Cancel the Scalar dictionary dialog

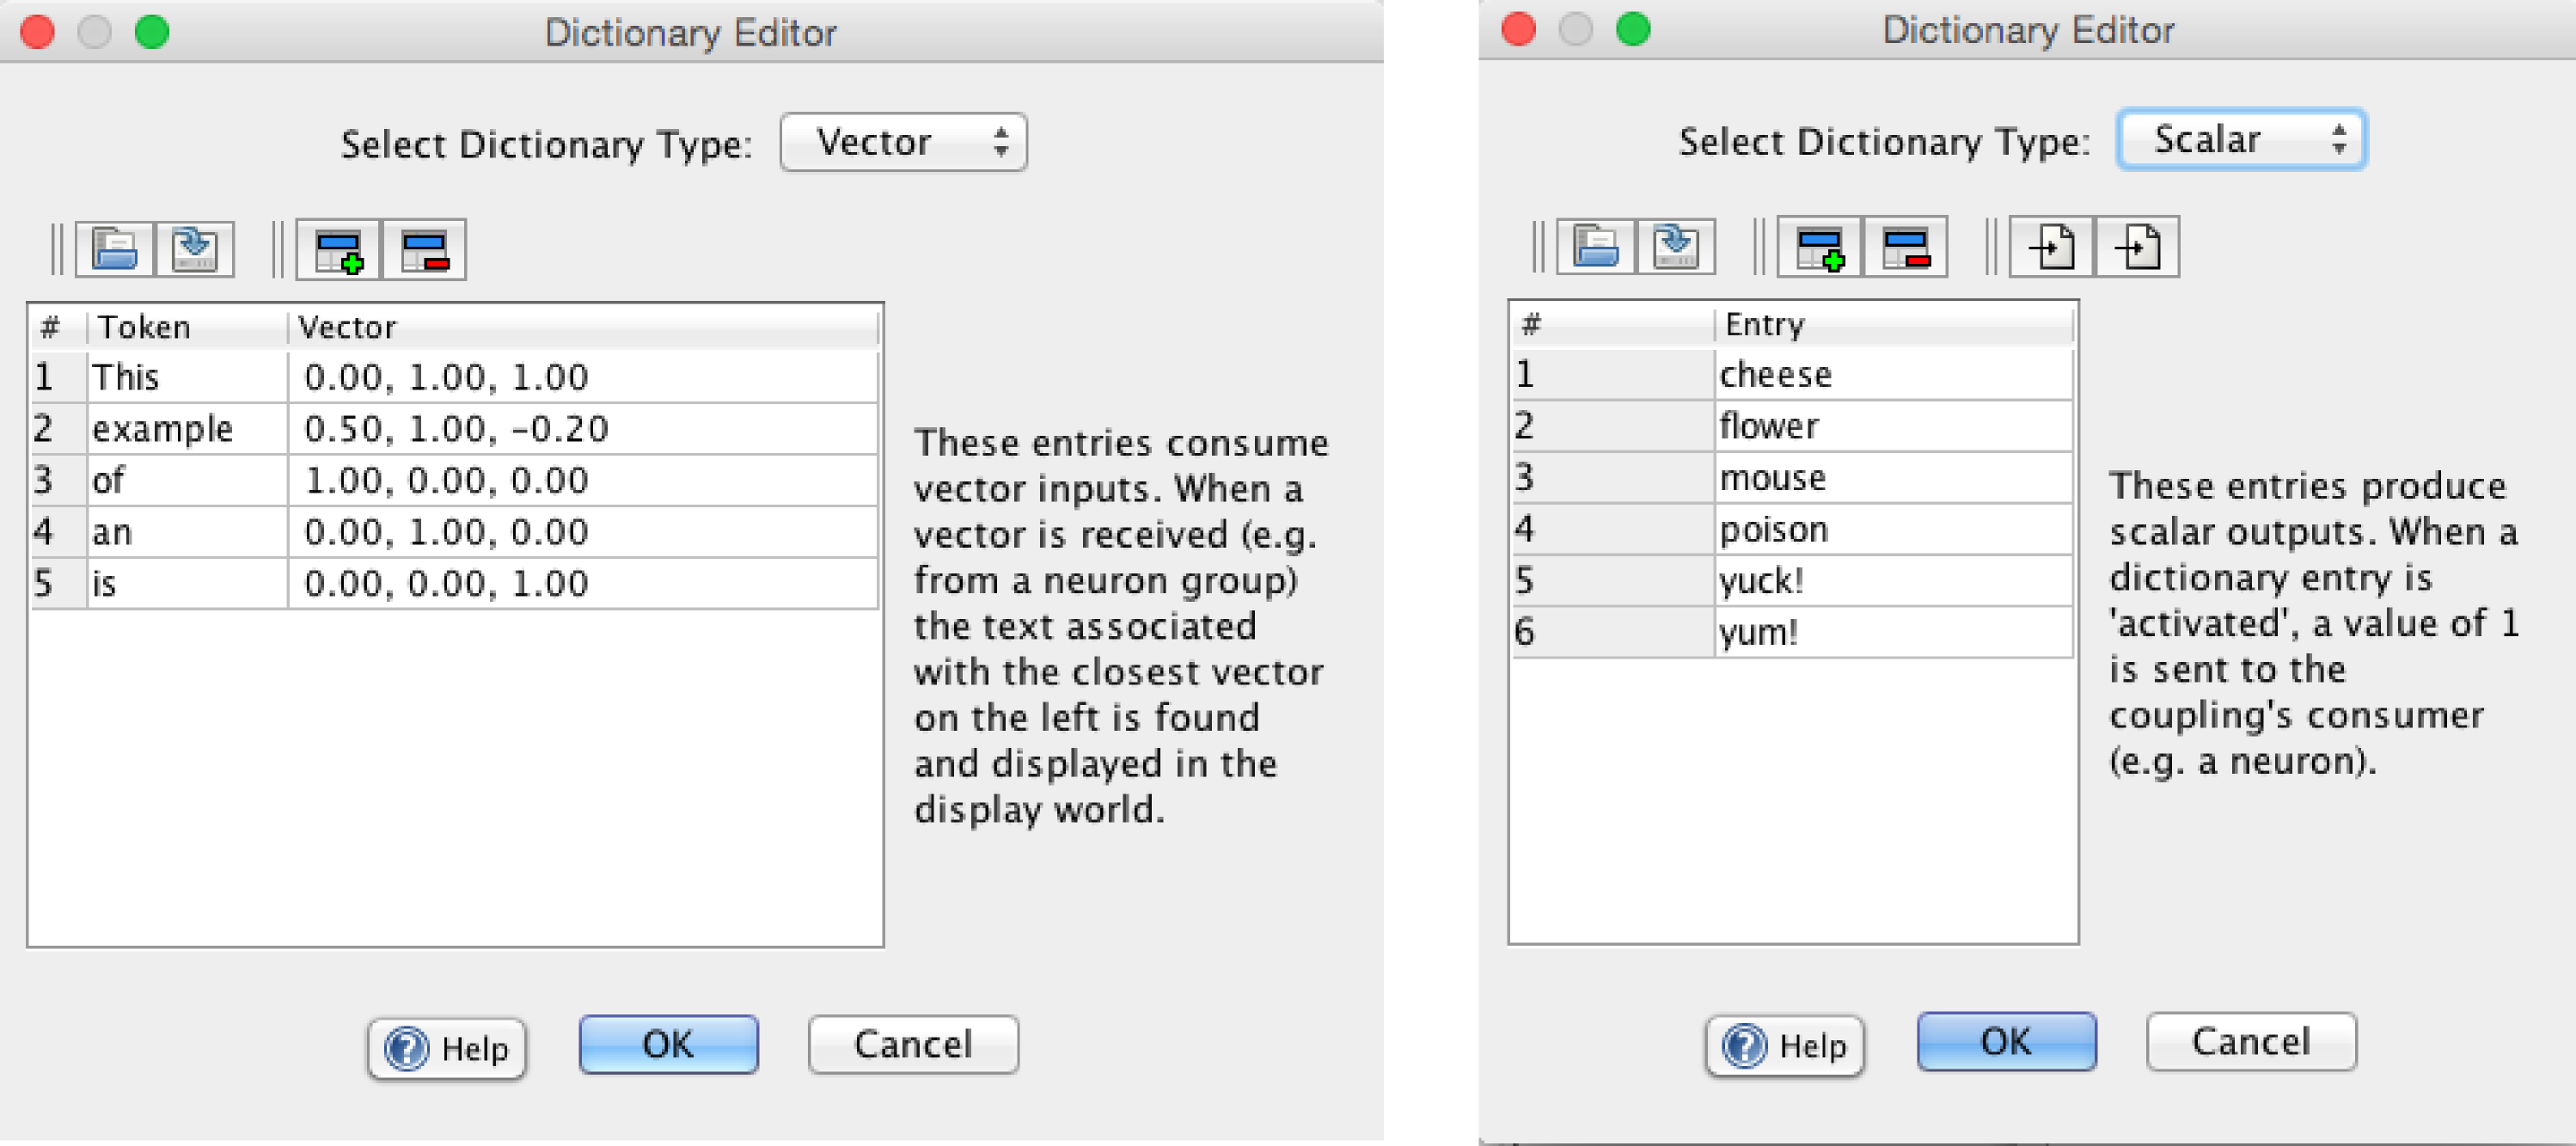[x=2251, y=1042]
